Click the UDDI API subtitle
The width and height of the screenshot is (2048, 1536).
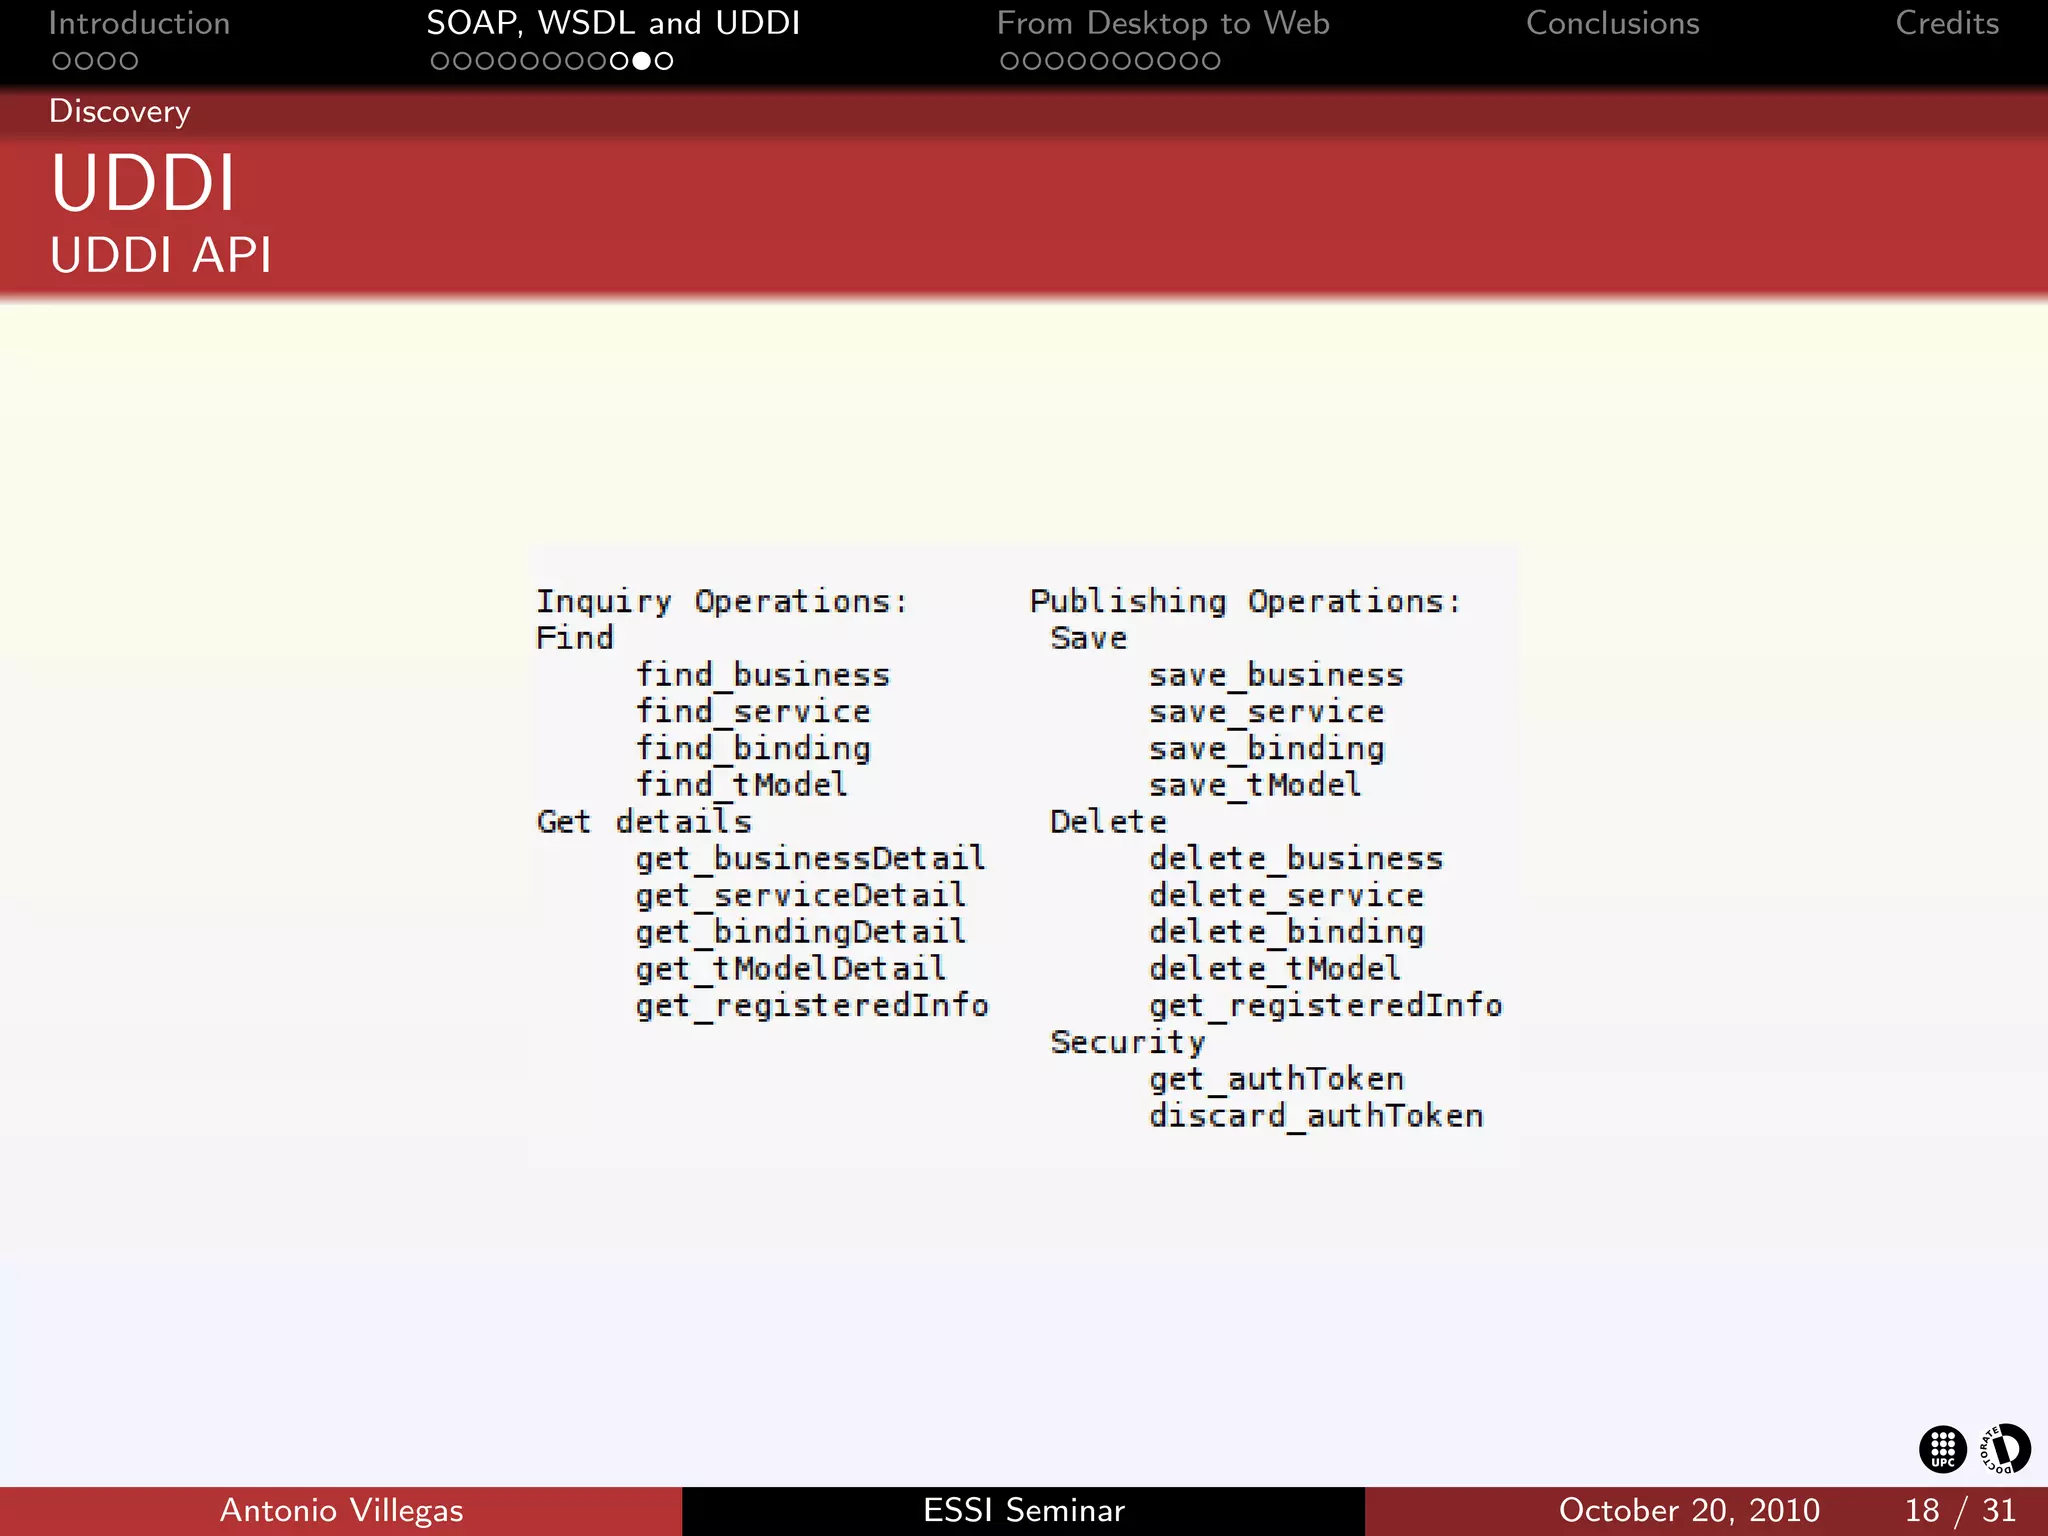(161, 255)
